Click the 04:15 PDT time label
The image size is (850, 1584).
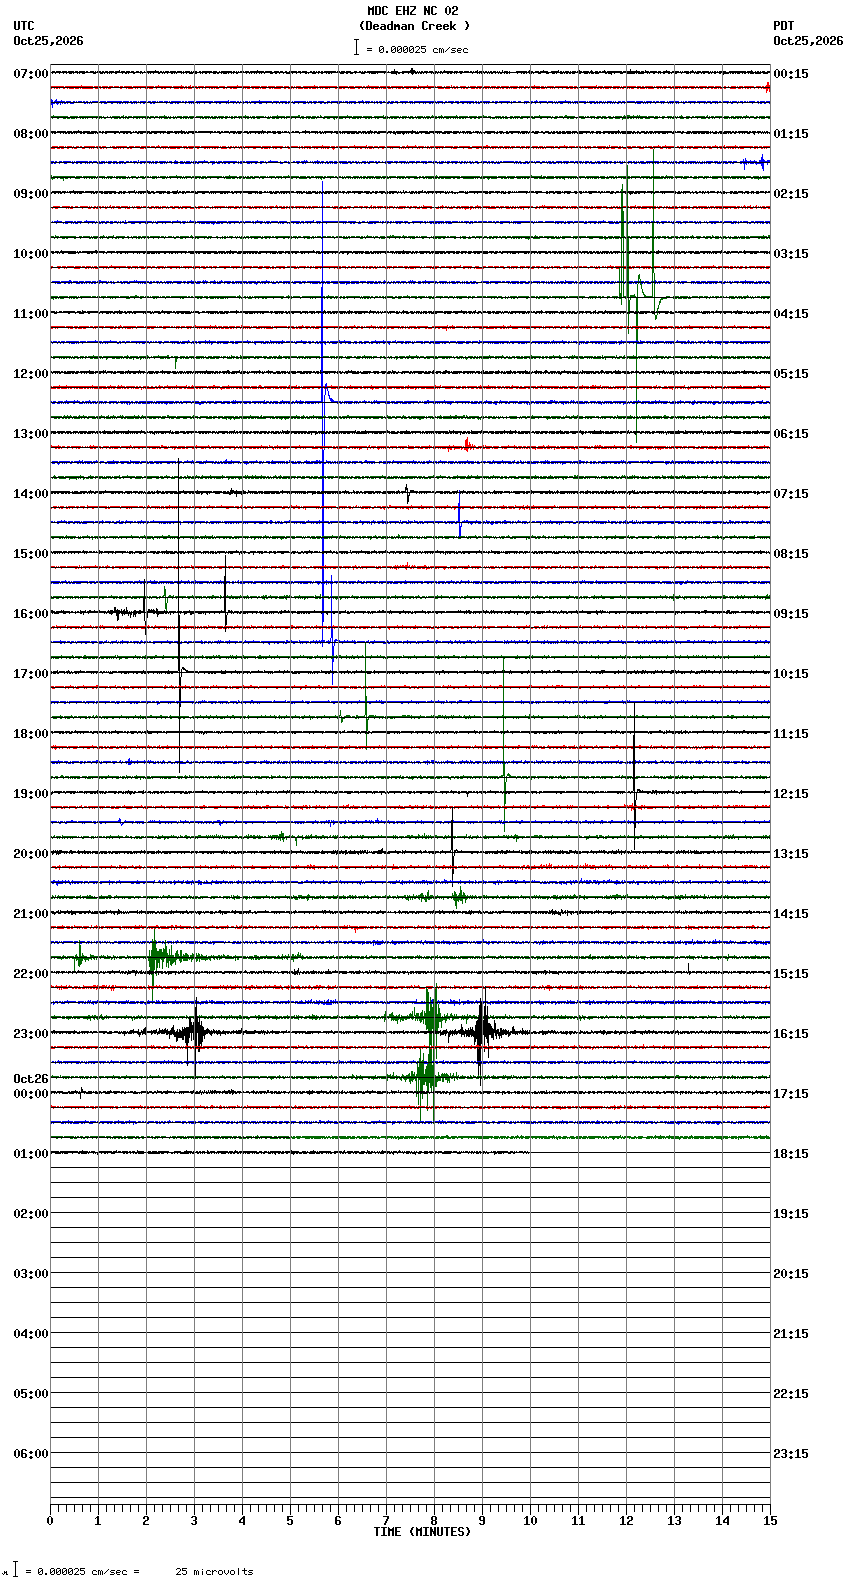791,314
